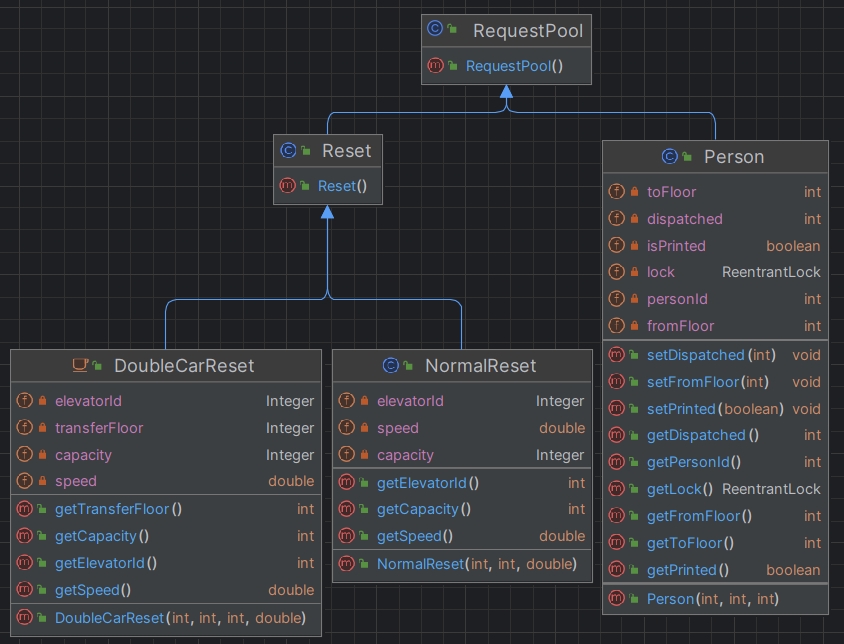Viewport: 844px width, 644px height.
Task: Select the speed field in DoubleCarReset
Action: [166, 481]
